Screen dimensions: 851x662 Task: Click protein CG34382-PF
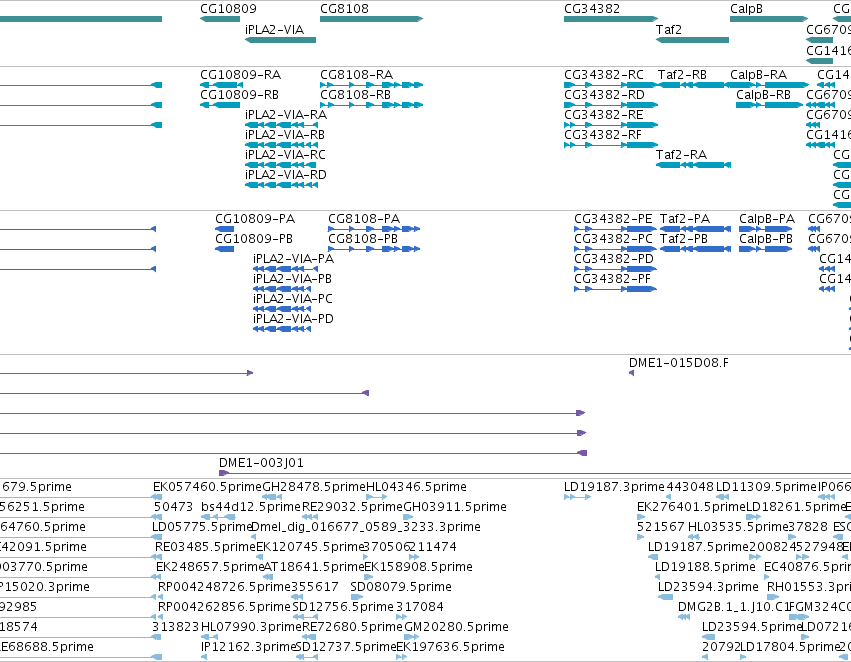pos(613,279)
